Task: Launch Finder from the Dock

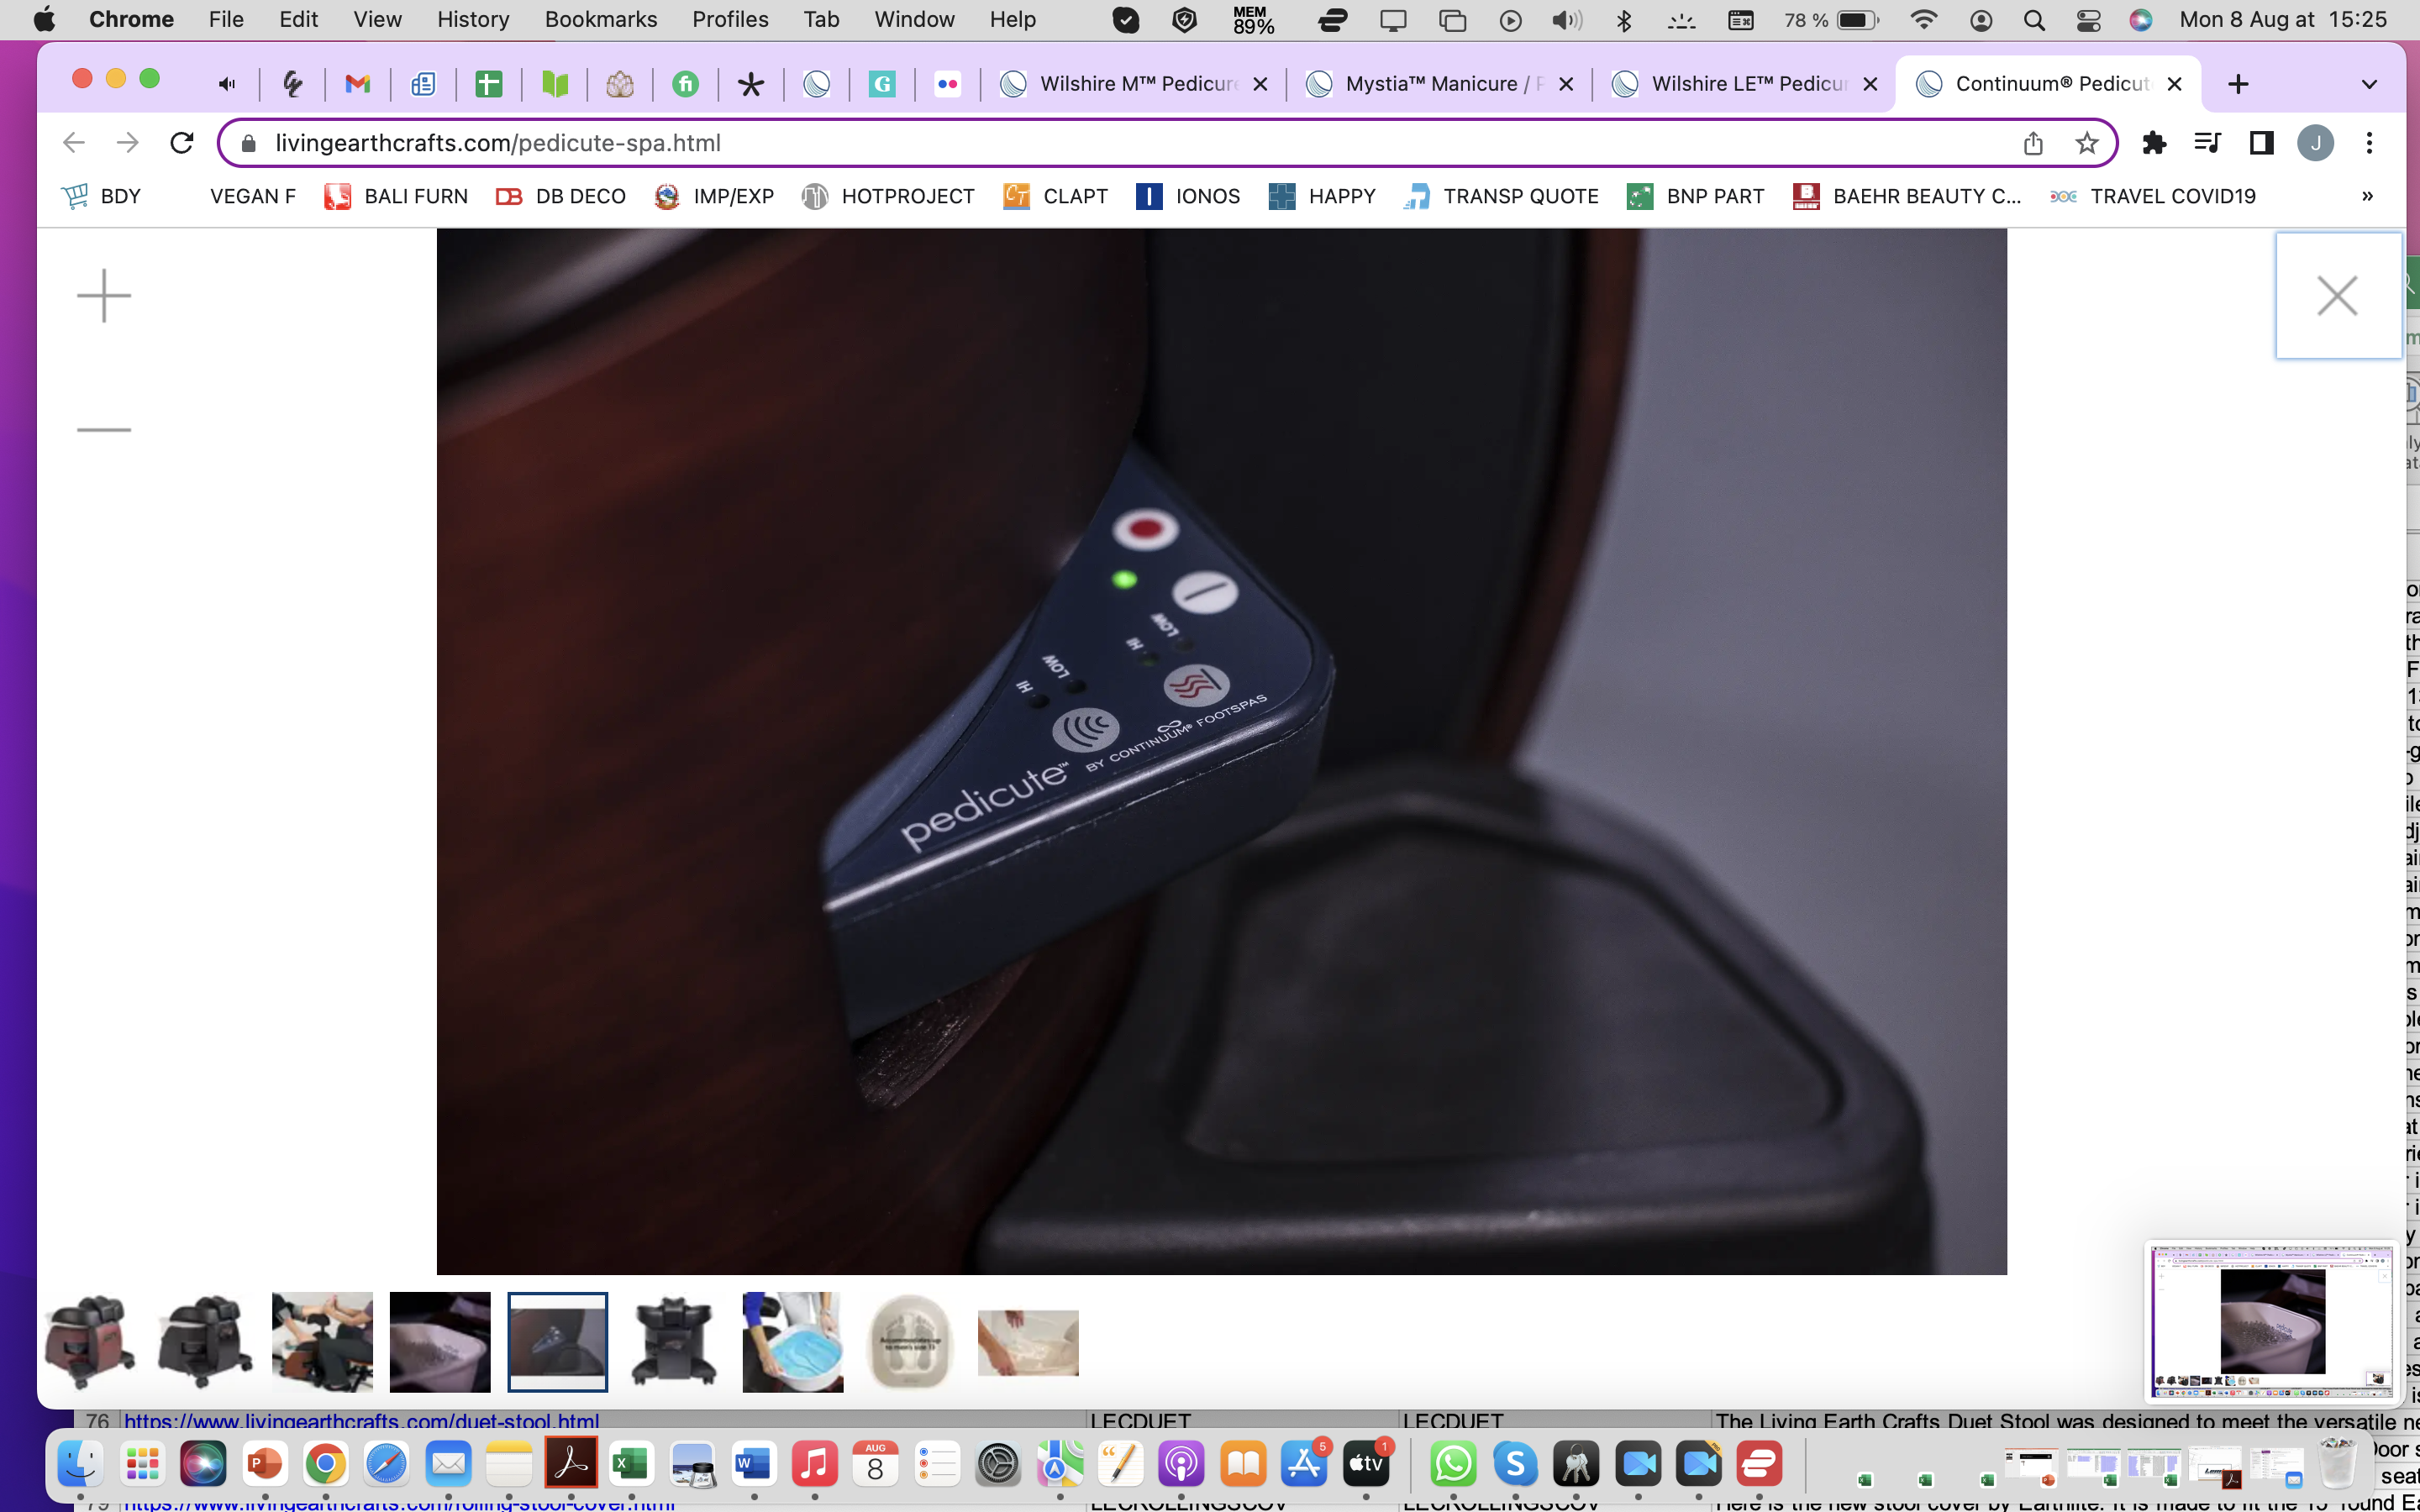Action: (80, 1465)
